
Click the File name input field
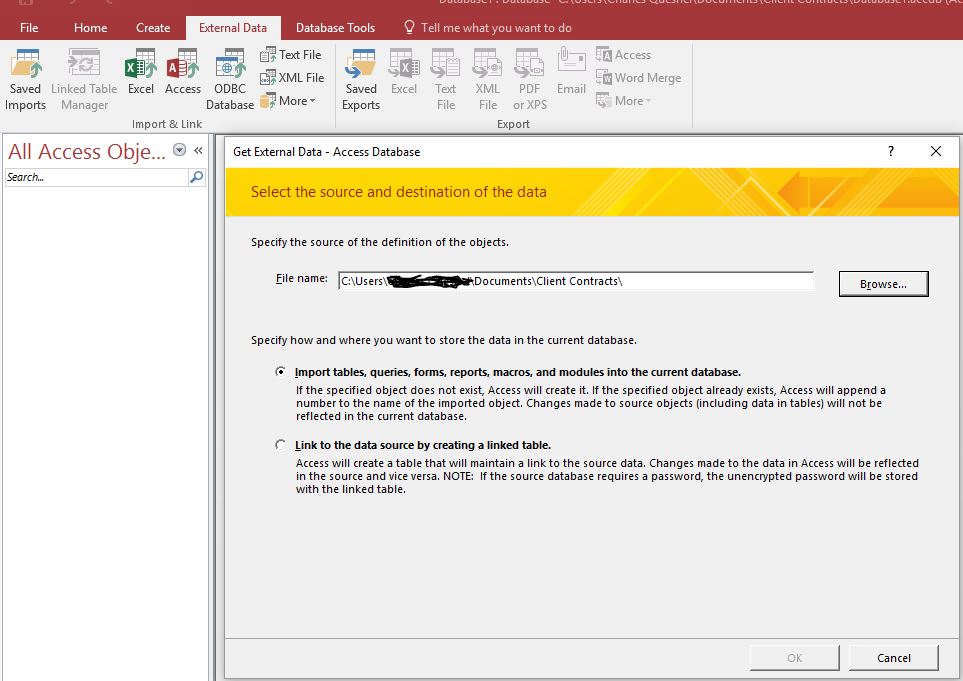point(576,281)
